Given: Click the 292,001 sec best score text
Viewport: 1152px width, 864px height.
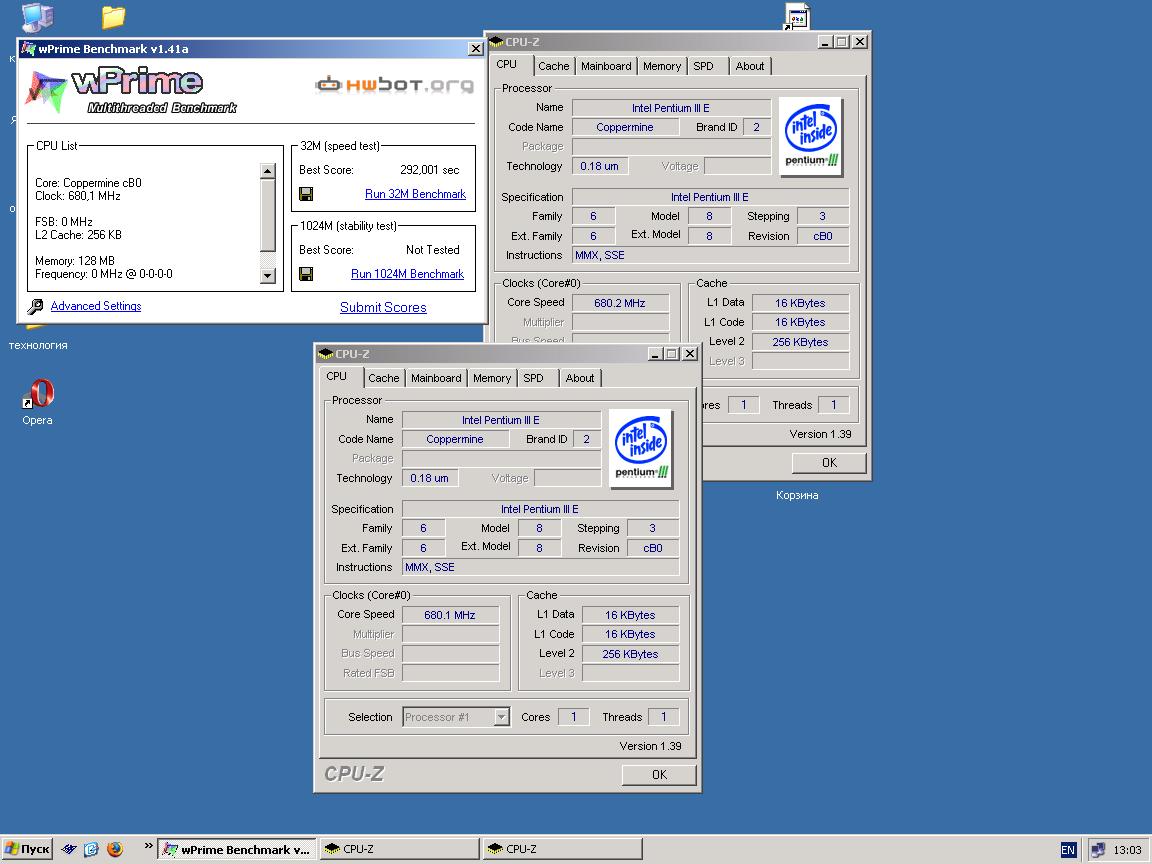Looking at the screenshot, I should coord(430,170).
